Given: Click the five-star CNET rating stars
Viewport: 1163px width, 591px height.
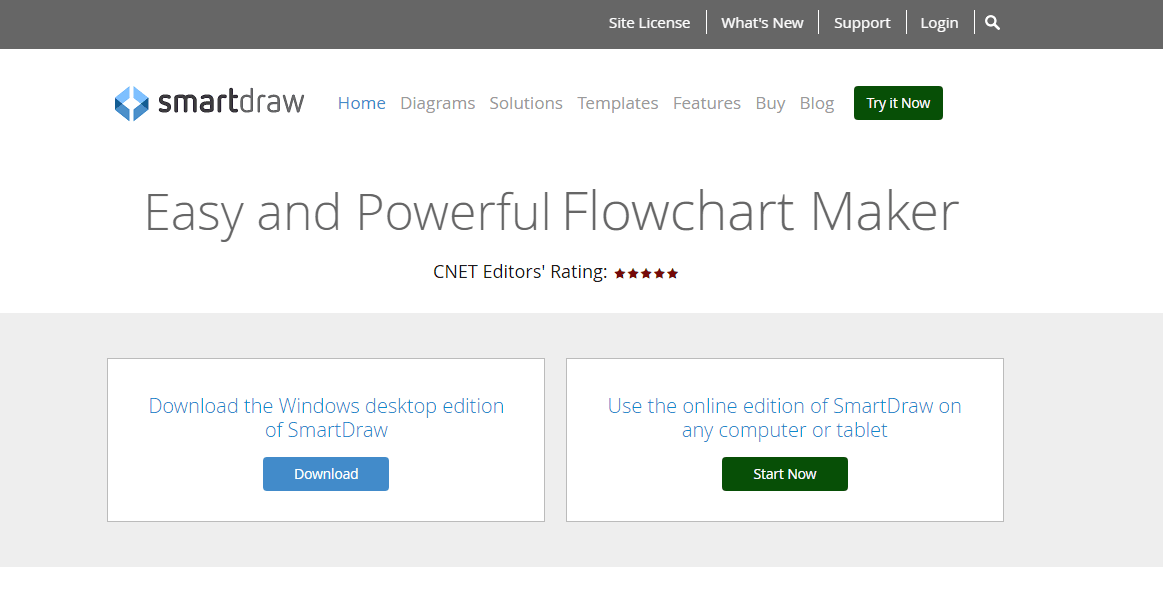Looking at the screenshot, I should point(646,273).
